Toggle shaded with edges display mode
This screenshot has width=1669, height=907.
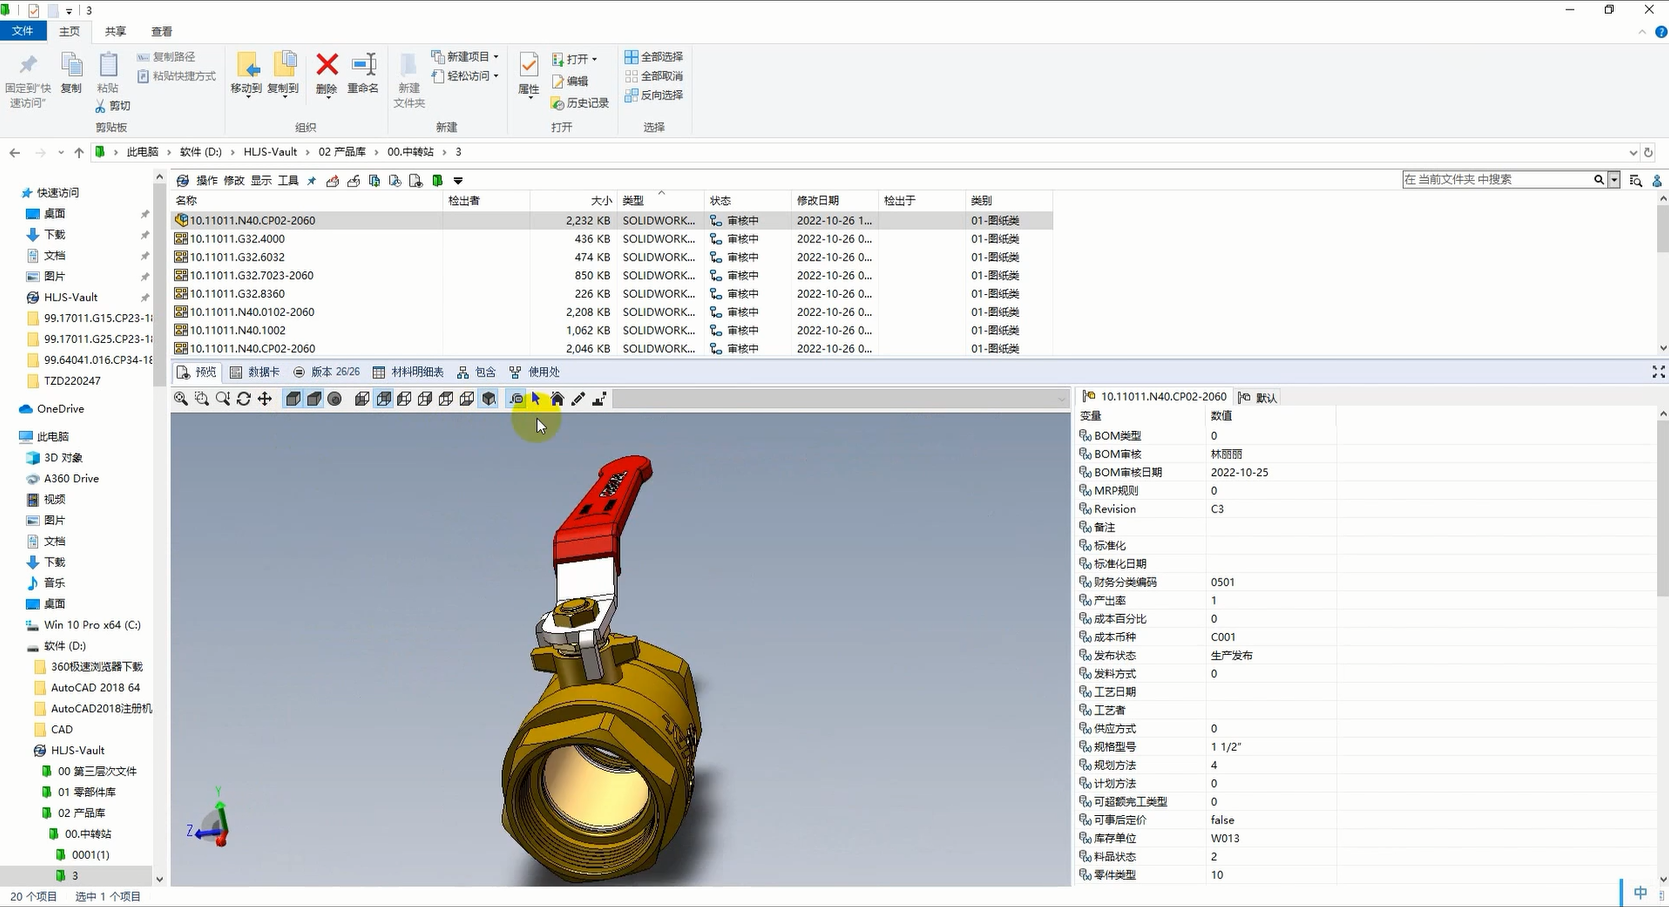(x=293, y=399)
